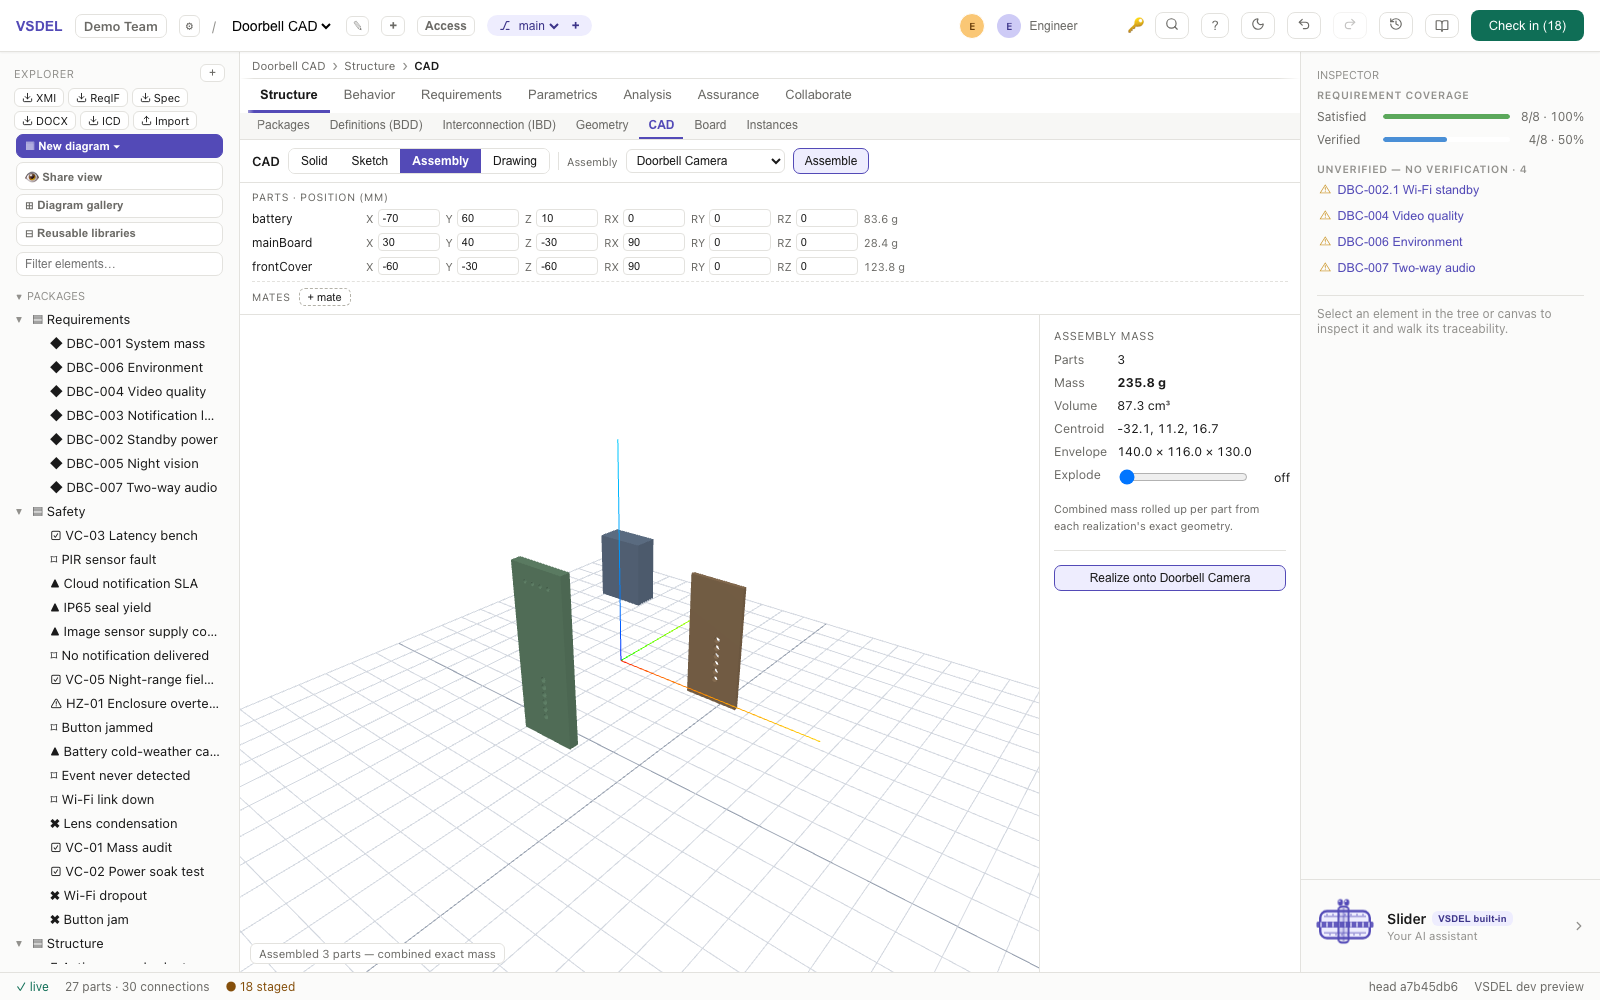Select the Assembly CAD mode
1600x1000 pixels.
point(440,161)
